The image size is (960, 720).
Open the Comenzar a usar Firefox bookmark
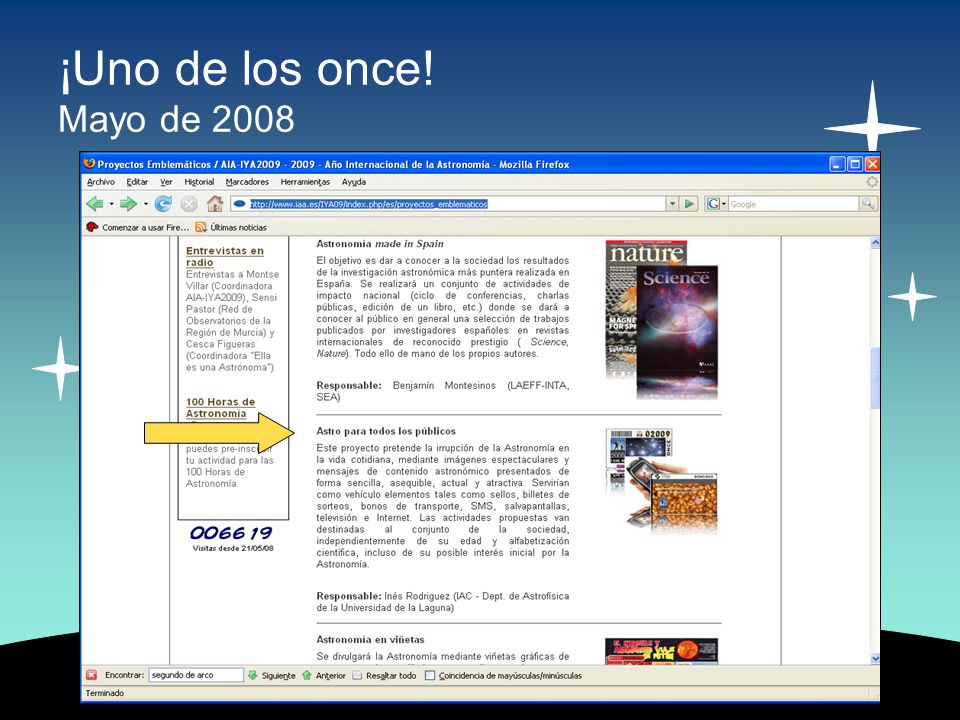[138, 227]
